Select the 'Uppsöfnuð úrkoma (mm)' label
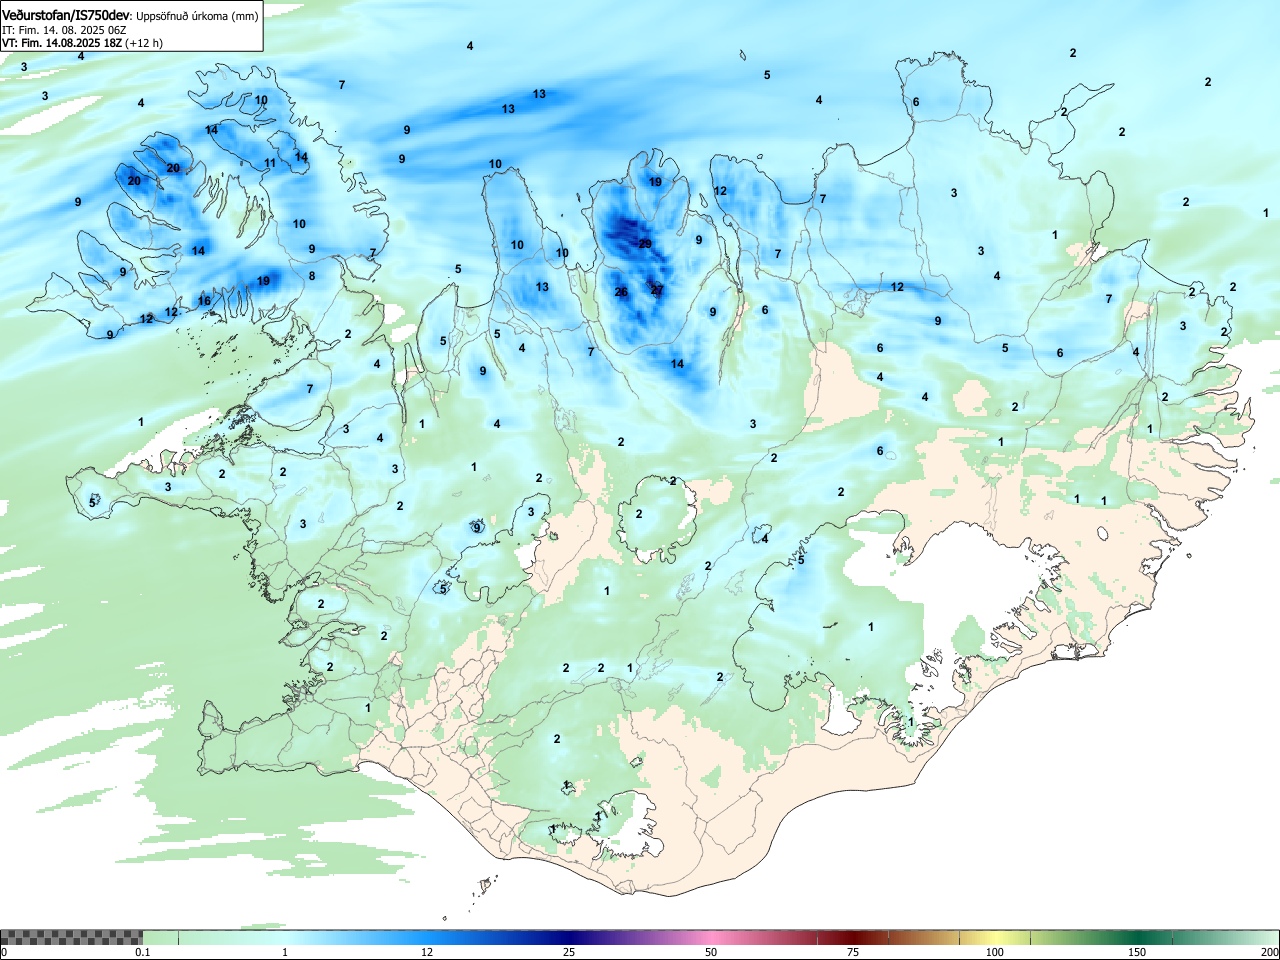Viewport: 1280px width, 960px height. tap(197, 17)
